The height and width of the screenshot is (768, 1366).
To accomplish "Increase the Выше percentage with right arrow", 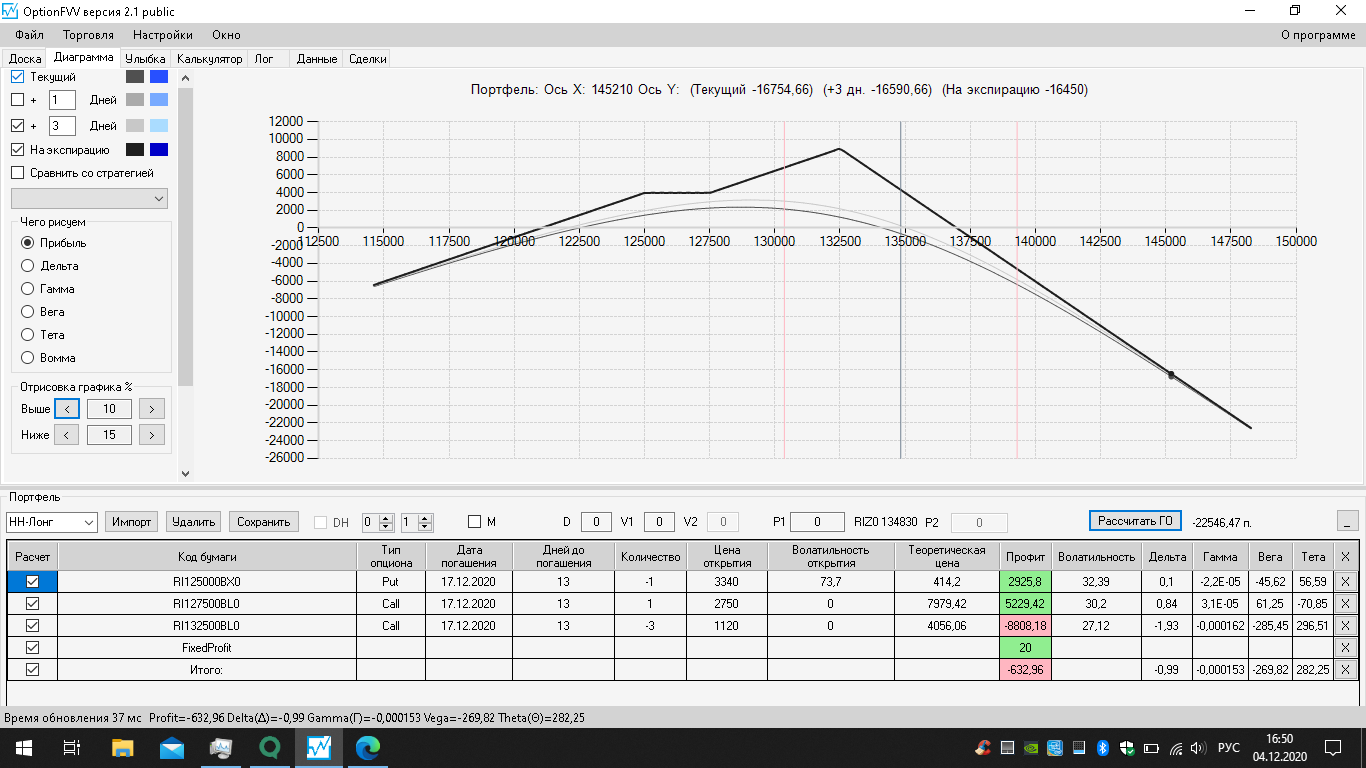I will click(152, 408).
